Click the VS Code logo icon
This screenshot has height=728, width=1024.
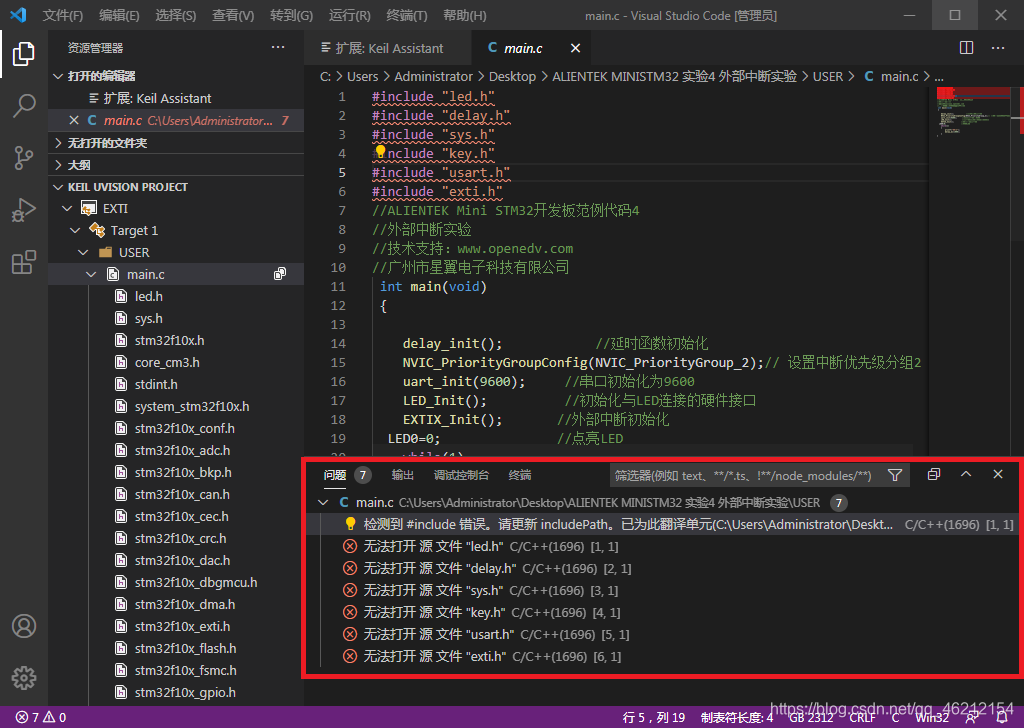18,14
